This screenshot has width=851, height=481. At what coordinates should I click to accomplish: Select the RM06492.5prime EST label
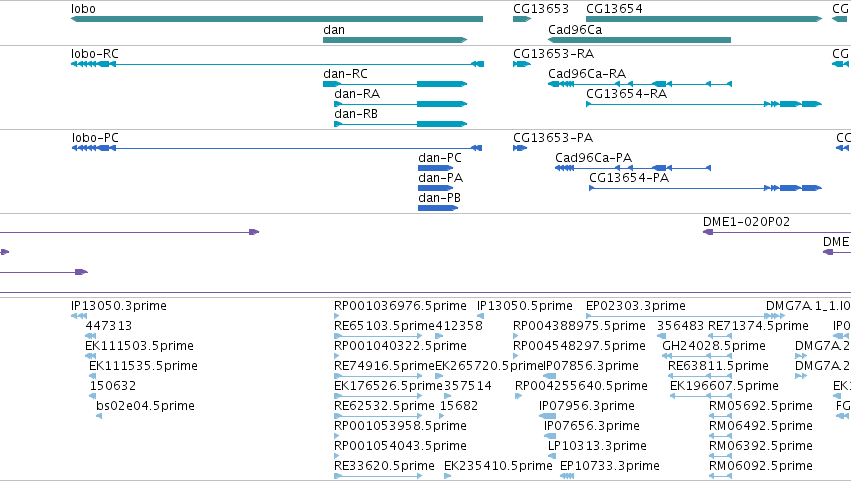coord(761,427)
